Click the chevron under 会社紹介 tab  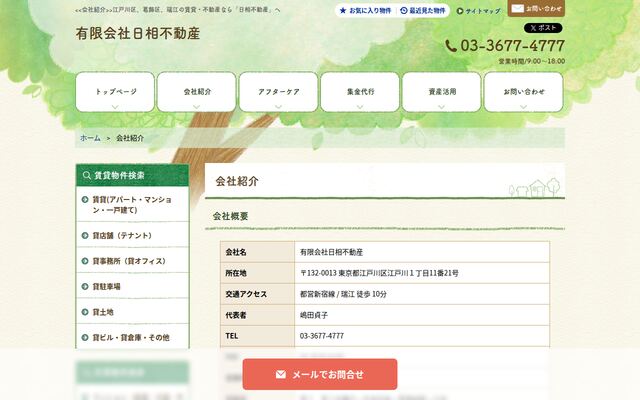pos(197,107)
